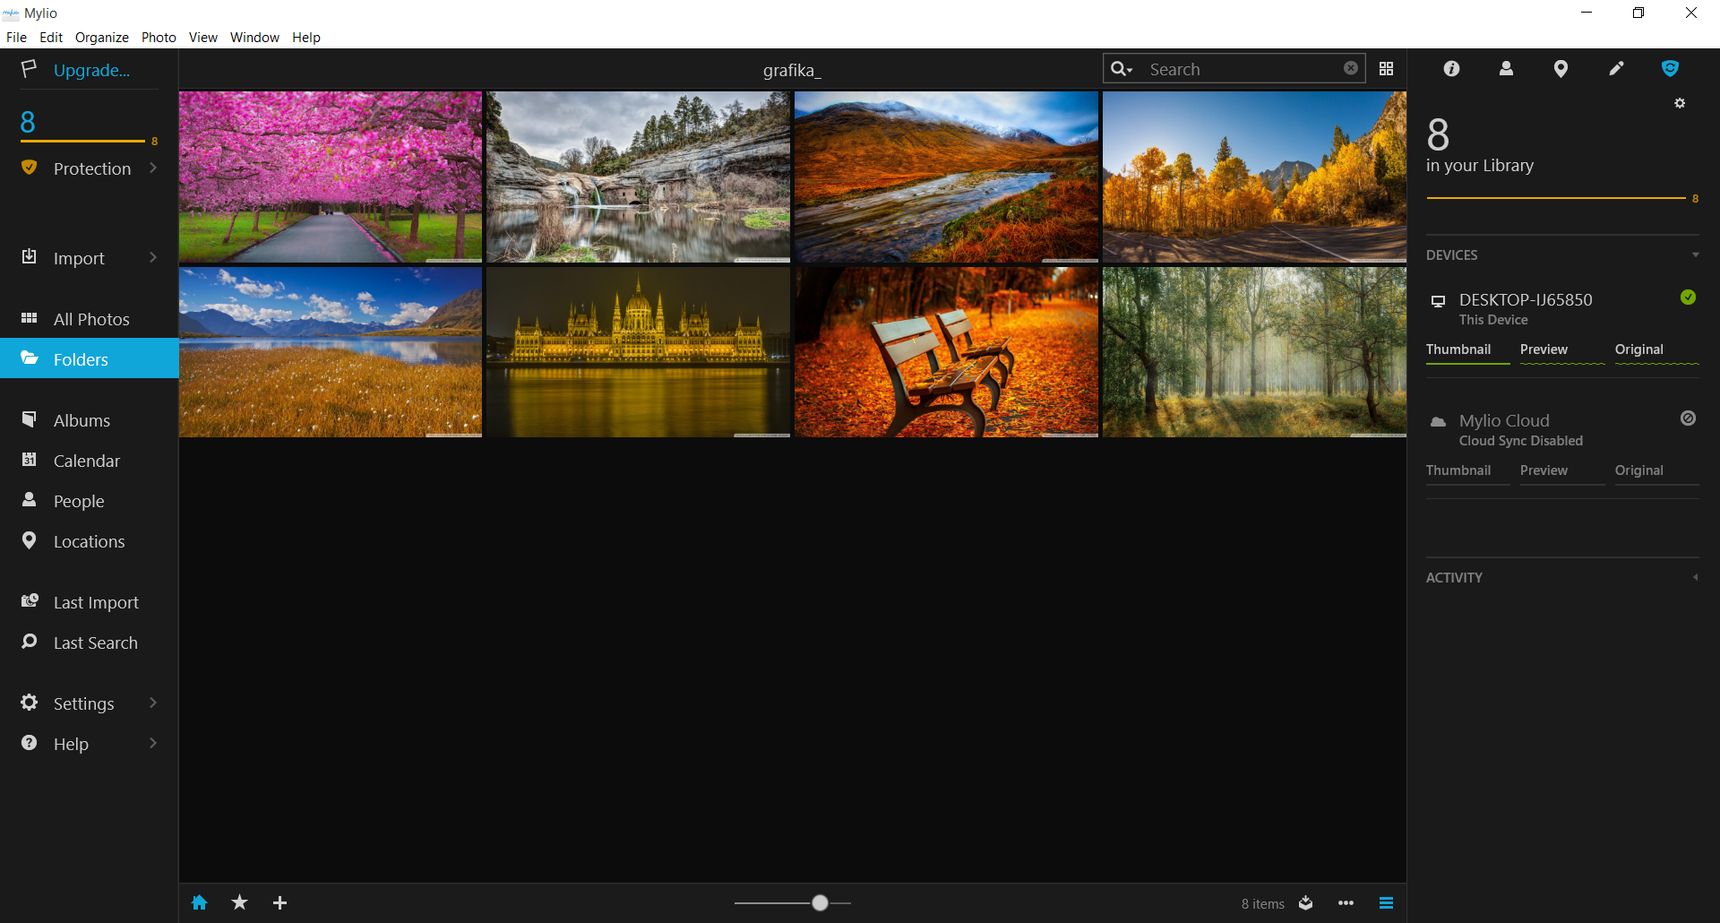Click the Protection shield icon
The image size is (1720, 923).
point(29,168)
